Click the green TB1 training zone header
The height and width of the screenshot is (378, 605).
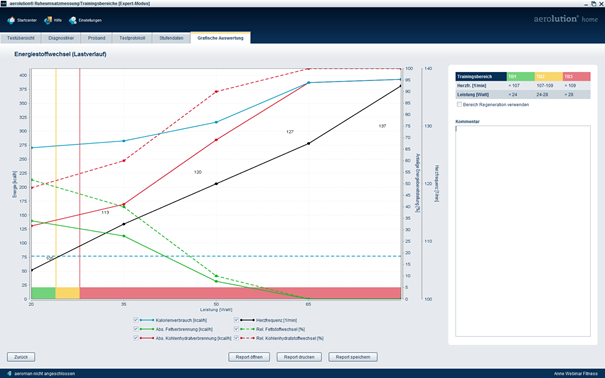tap(521, 76)
